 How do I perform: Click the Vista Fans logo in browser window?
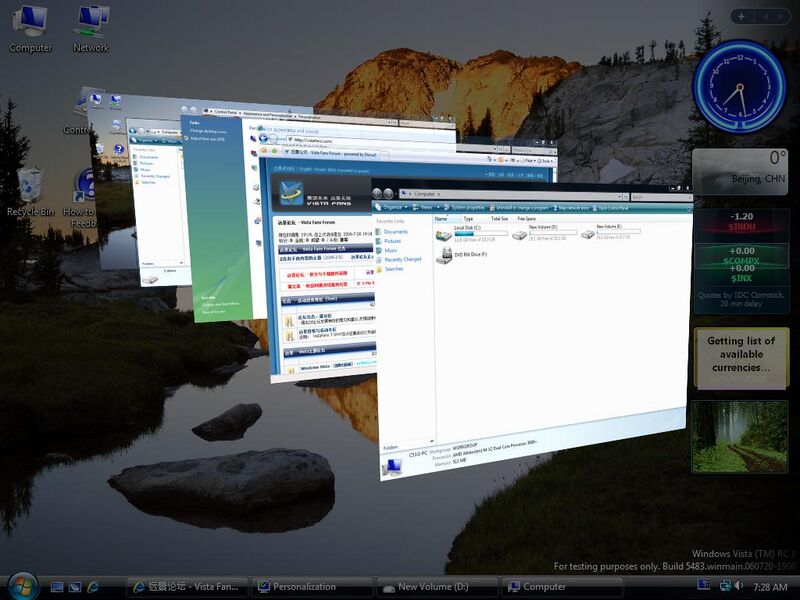pyautogui.click(x=291, y=194)
